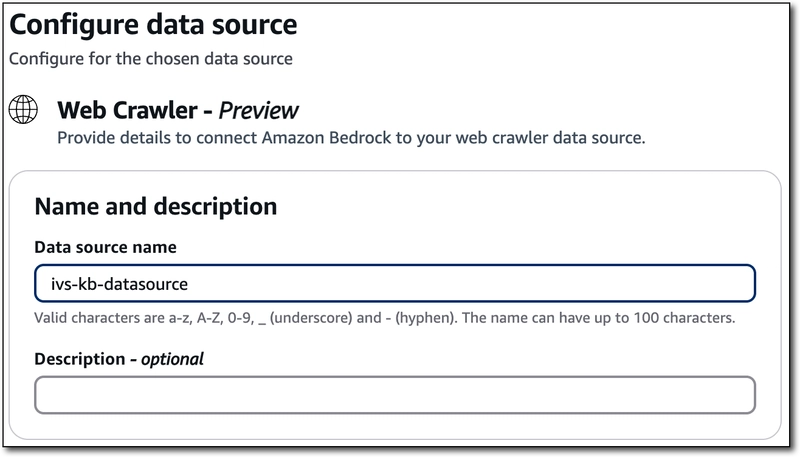Click the 'Web Crawler' title text
800x457 pixels.
tap(127, 110)
